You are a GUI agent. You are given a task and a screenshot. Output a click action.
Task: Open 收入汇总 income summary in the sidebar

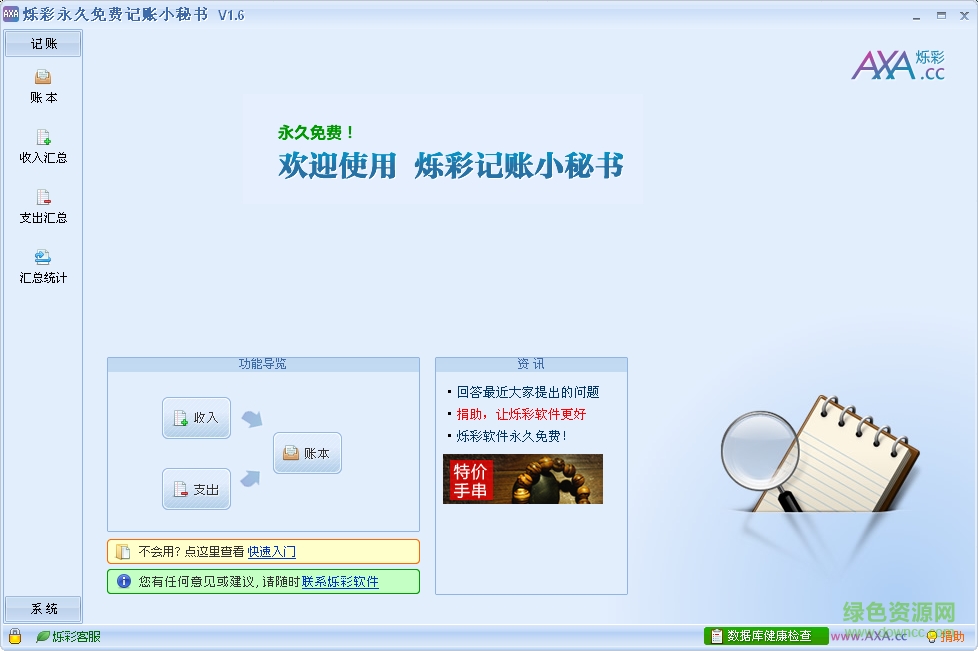(x=42, y=146)
